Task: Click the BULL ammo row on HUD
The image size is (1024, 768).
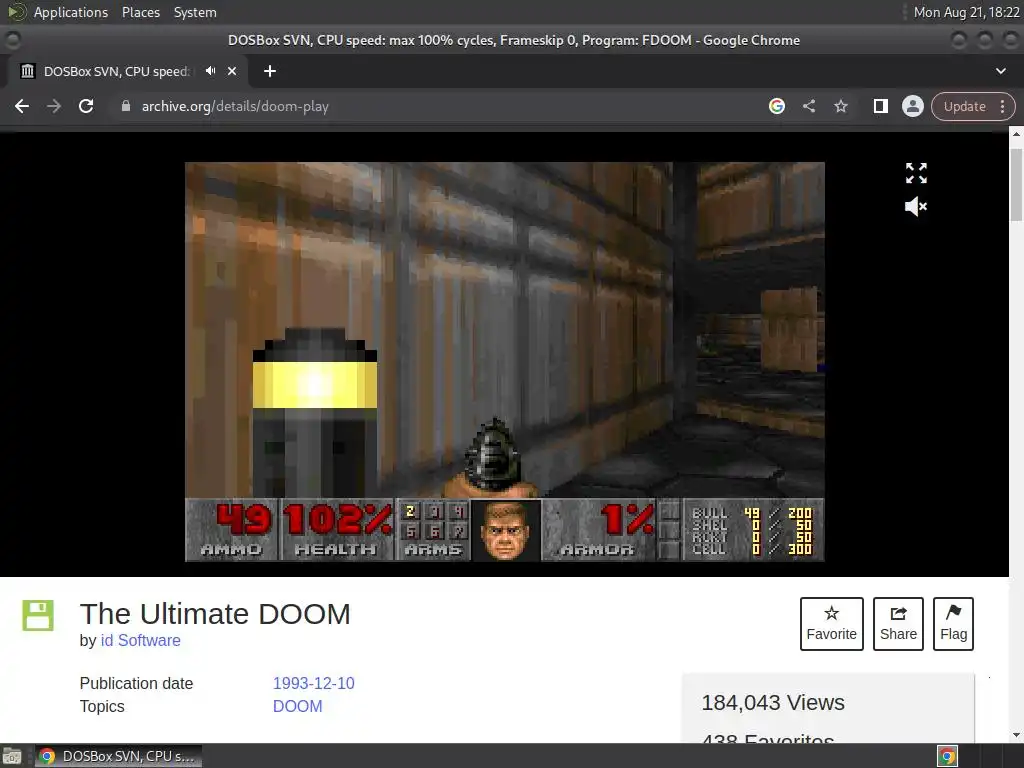Action: (x=752, y=513)
